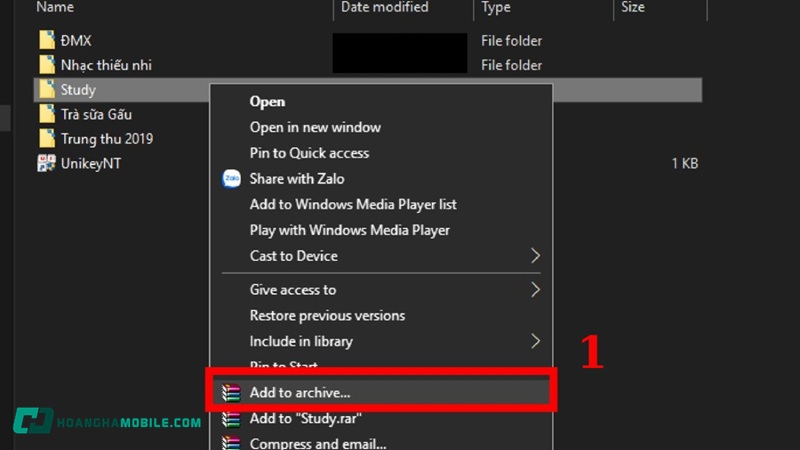800x450 pixels.
Task: Click WinRAR icon beside Add to "Study.rar"
Action: click(231, 419)
